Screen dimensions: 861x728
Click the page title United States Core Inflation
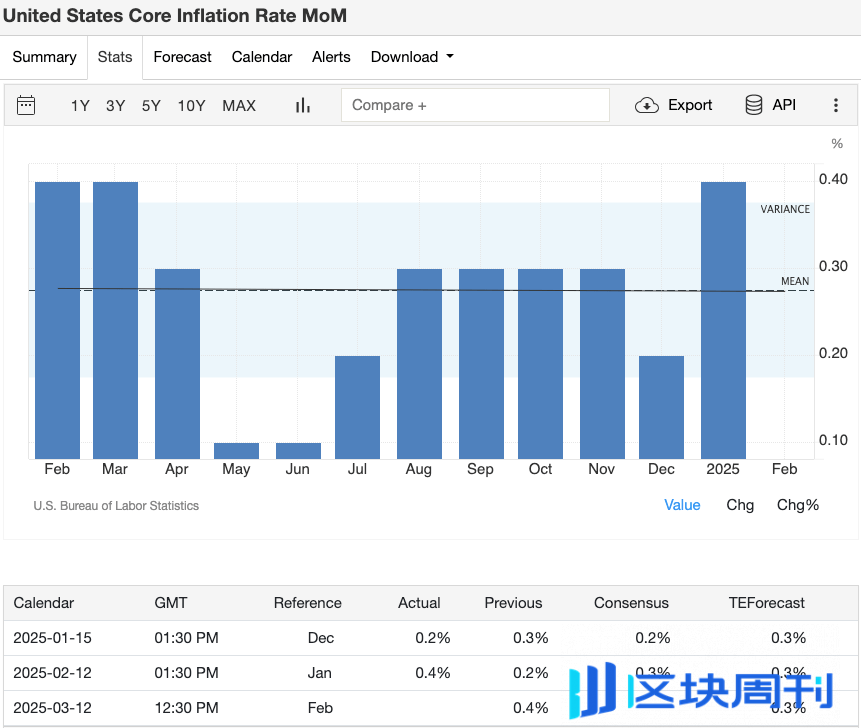(175, 15)
